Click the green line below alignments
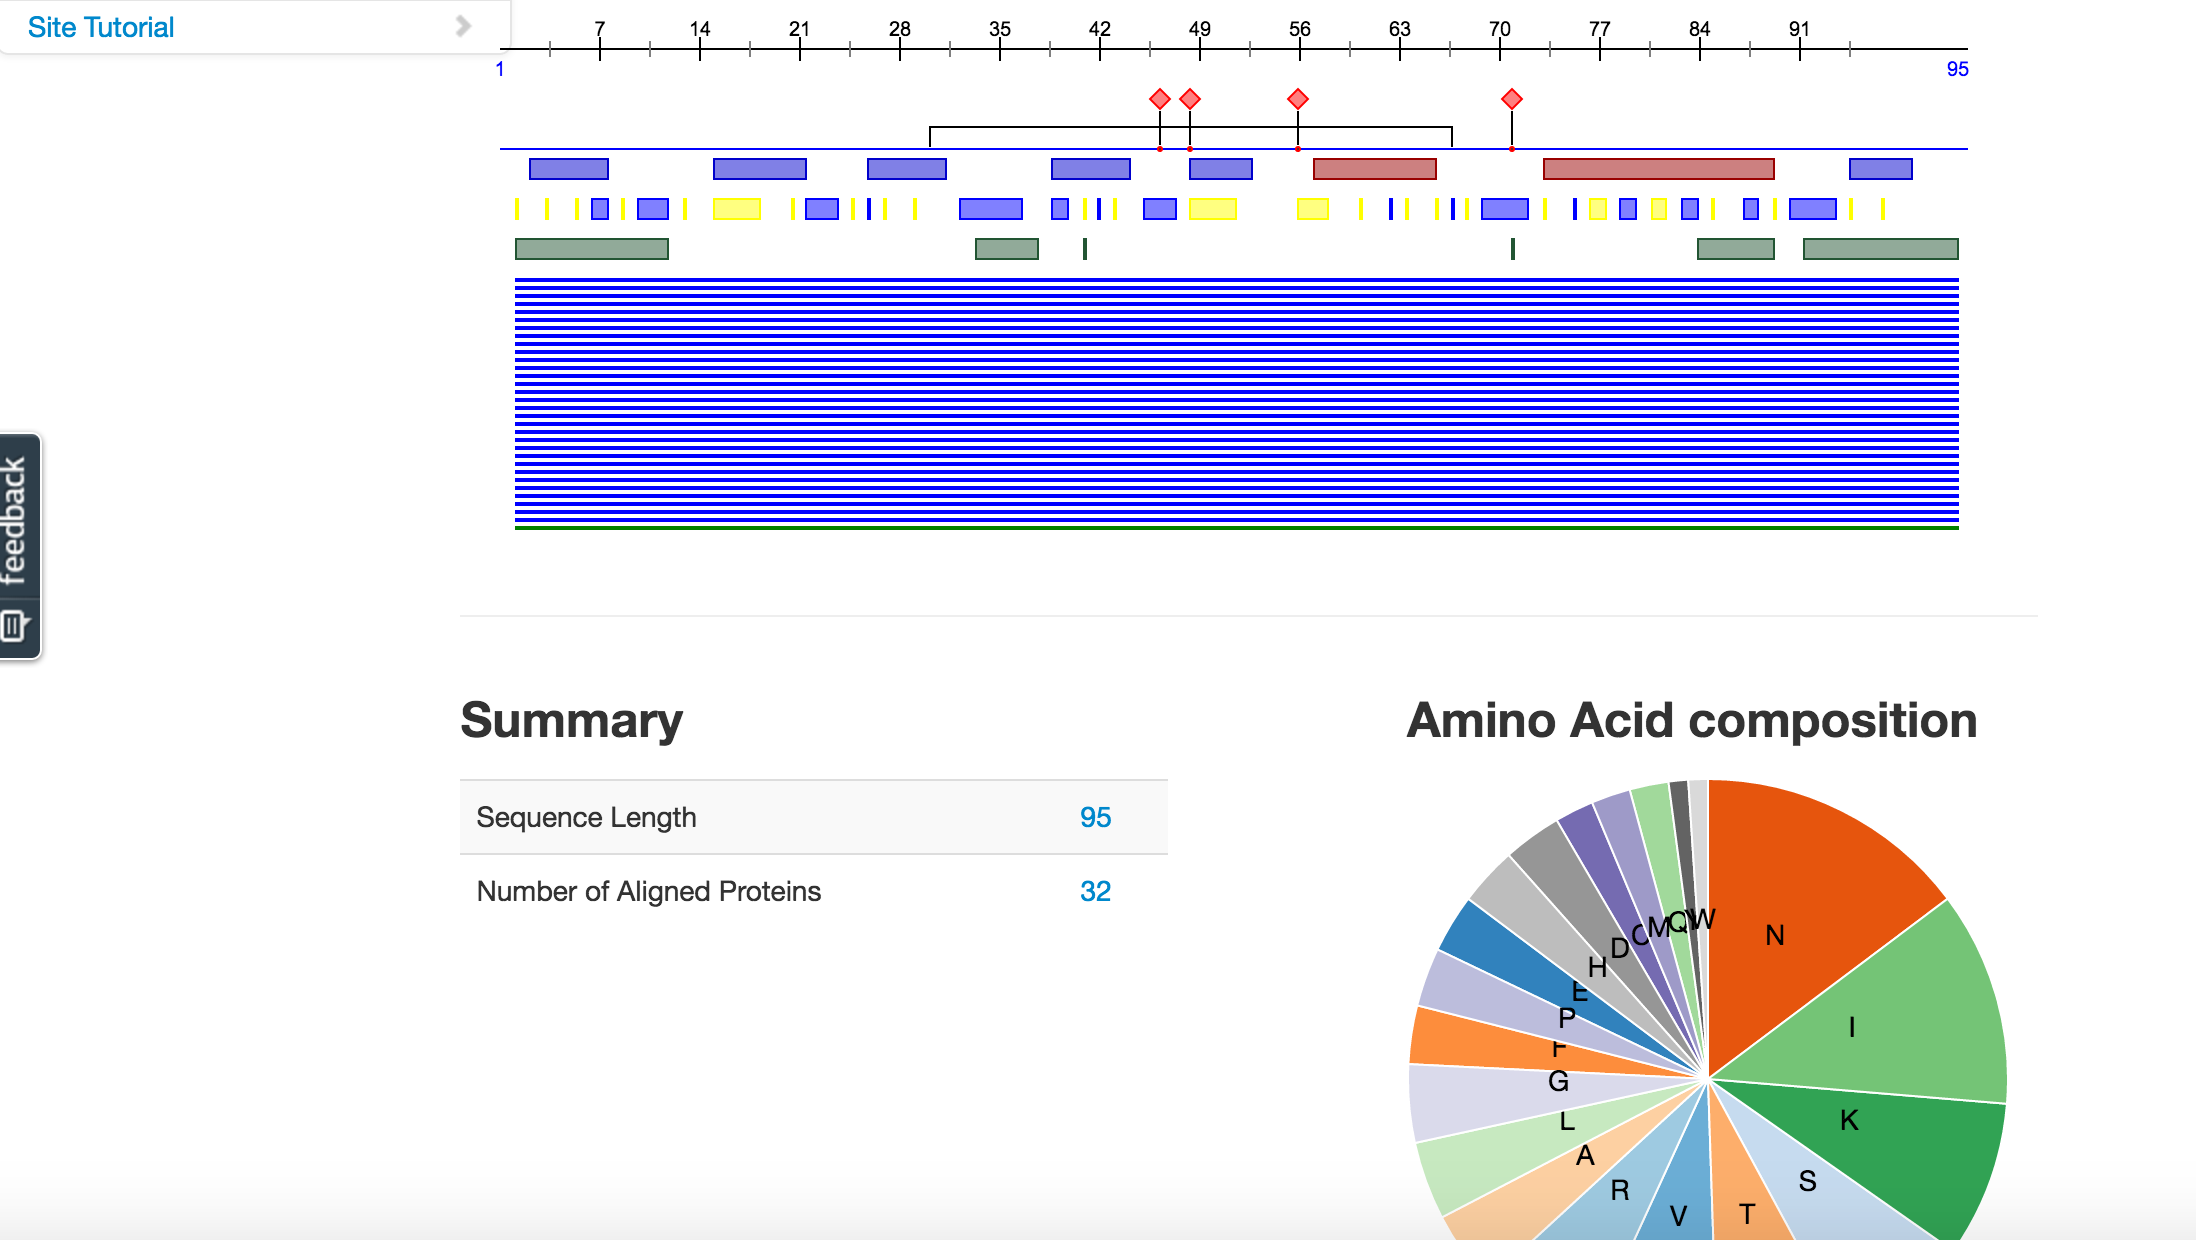2196x1240 pixels. [1236, 527]
